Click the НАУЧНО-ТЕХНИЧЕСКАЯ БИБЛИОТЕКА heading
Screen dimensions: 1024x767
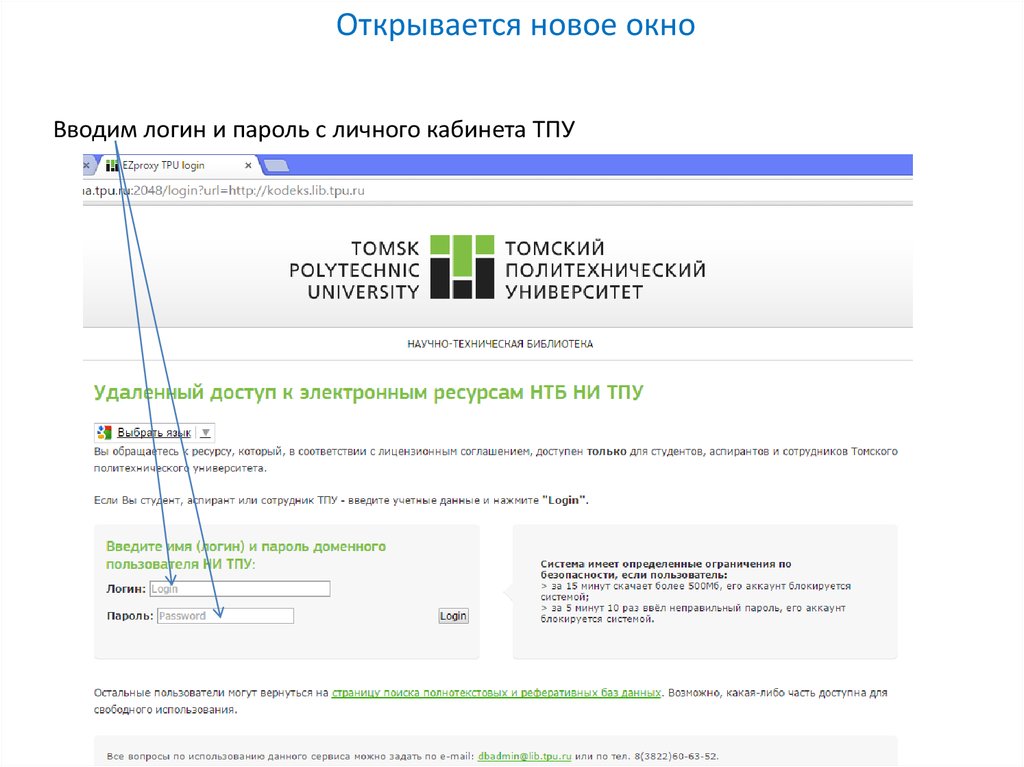click(500, 344)
